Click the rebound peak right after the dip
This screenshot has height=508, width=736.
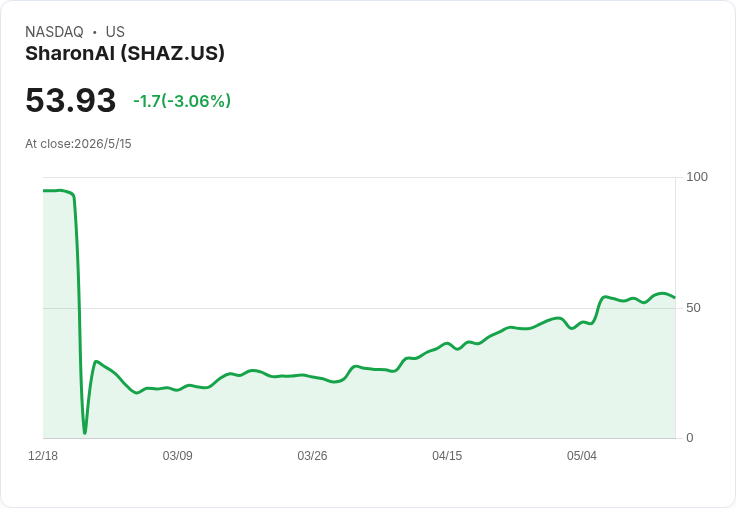pos(96,362)
